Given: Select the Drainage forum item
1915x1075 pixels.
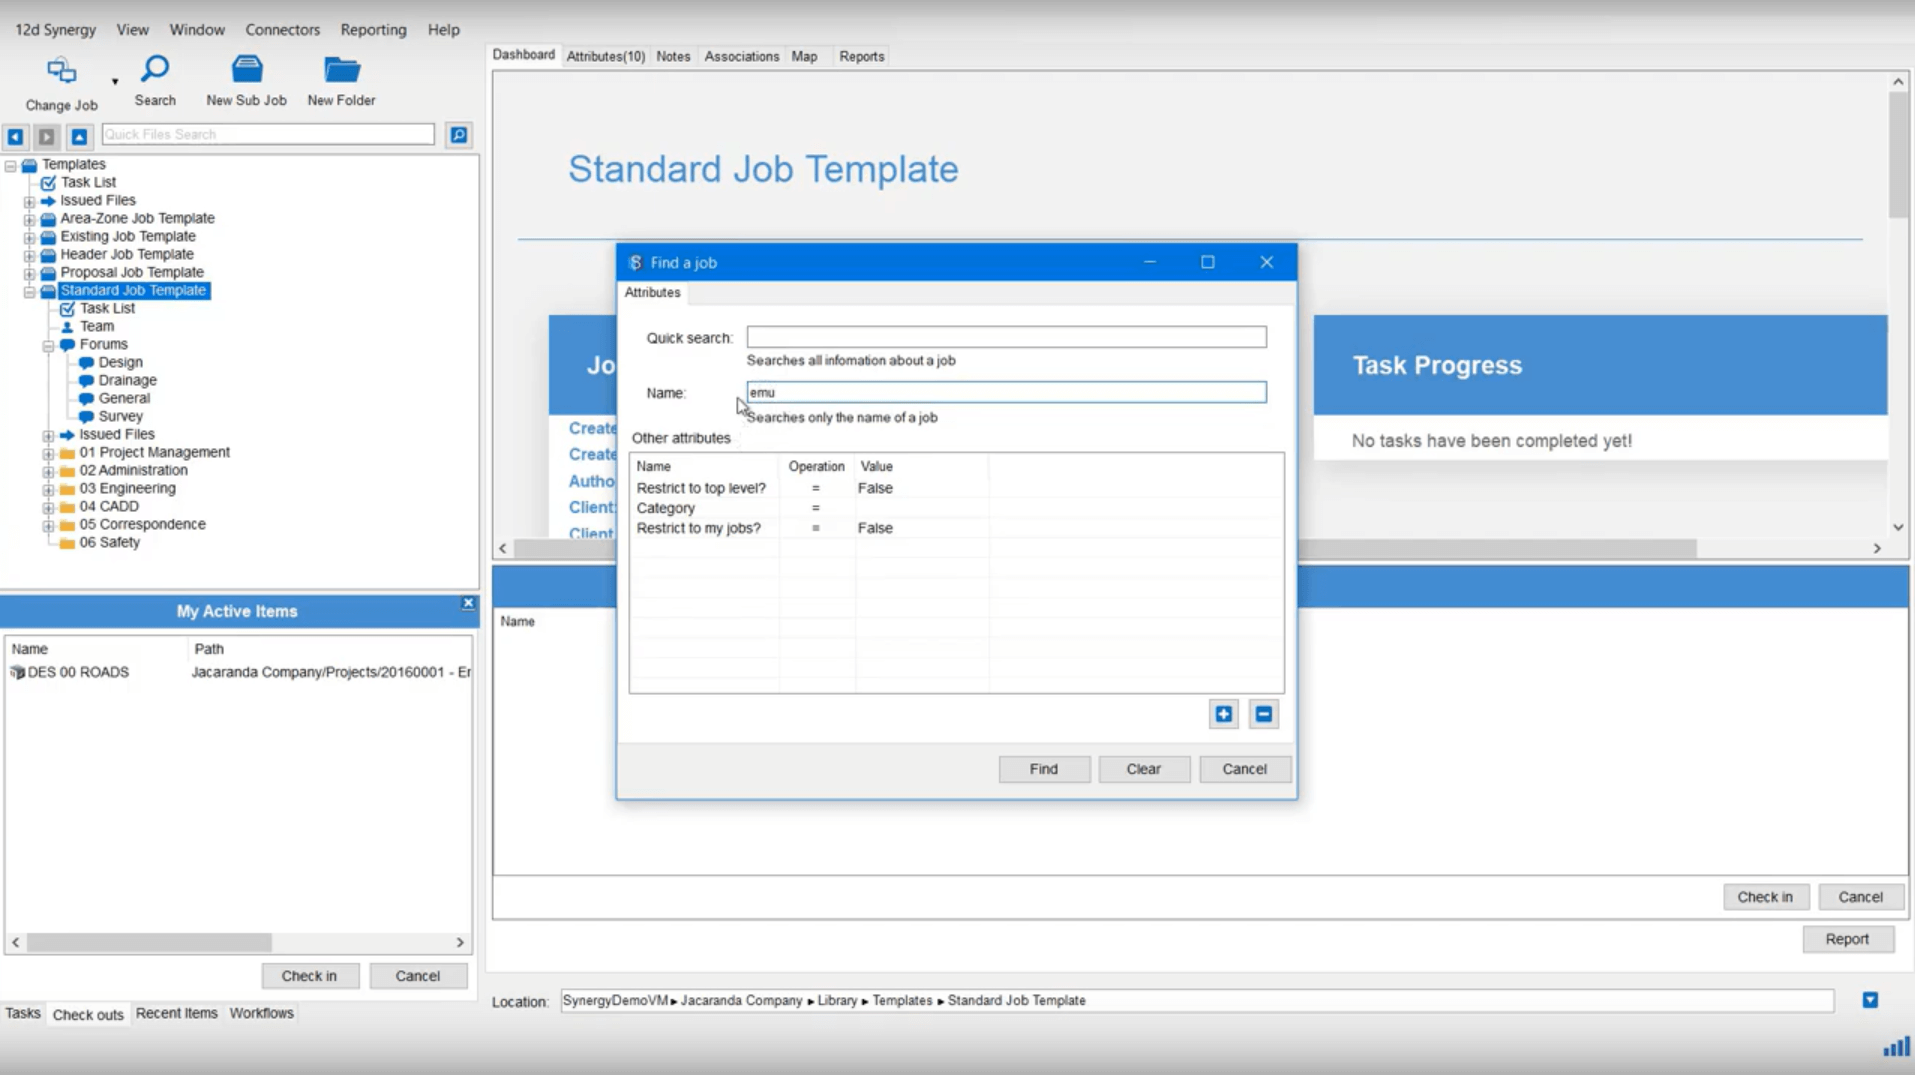Looking at the screenshot, I should (127, 380).
